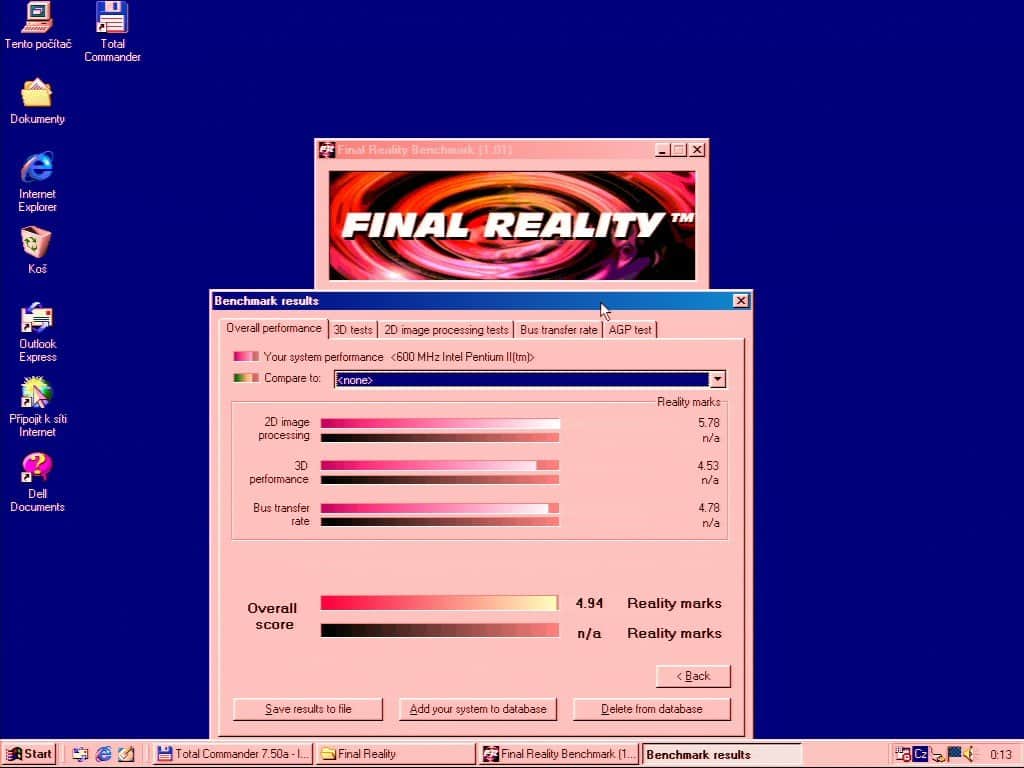Click Your system performance pink legend swatch
Screen dimensions: 1024x768
tap(246, 357)
